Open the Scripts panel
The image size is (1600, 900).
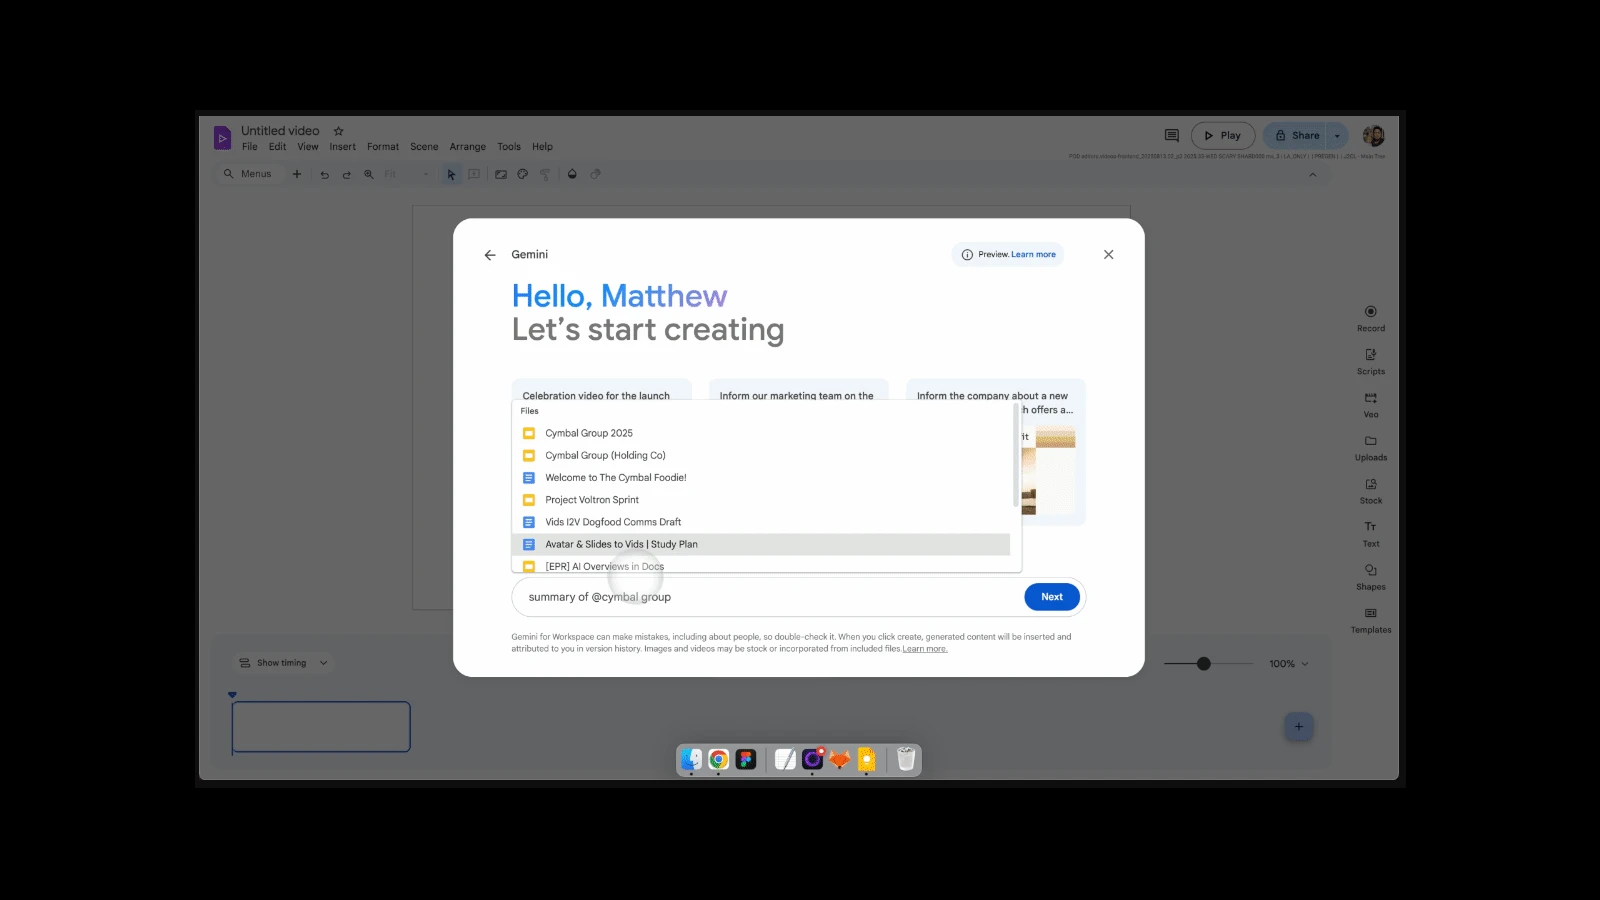[1371, 361]
